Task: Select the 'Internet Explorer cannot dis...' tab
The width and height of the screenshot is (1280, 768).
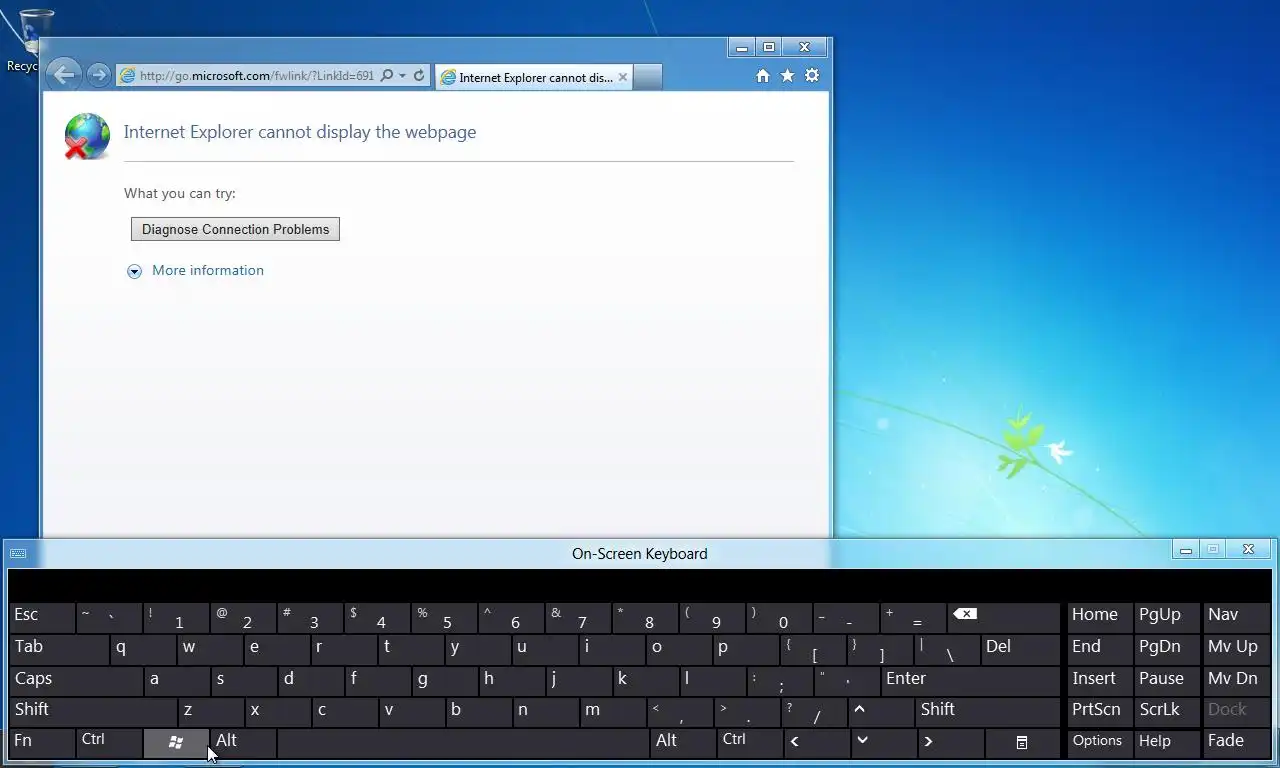Action: pyautogui.click(x=534, y=77)
